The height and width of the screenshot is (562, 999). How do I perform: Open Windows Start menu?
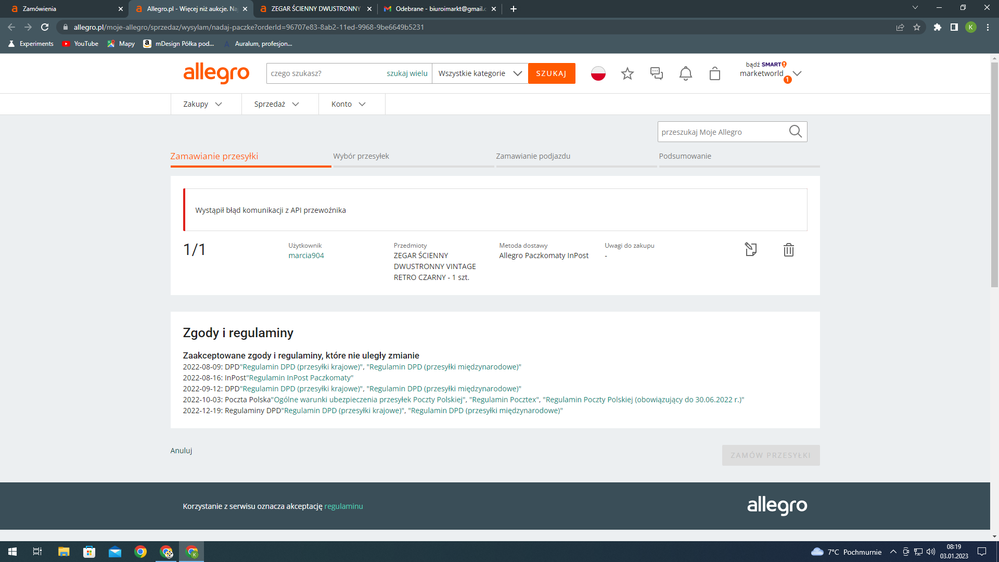pos(12,552)
